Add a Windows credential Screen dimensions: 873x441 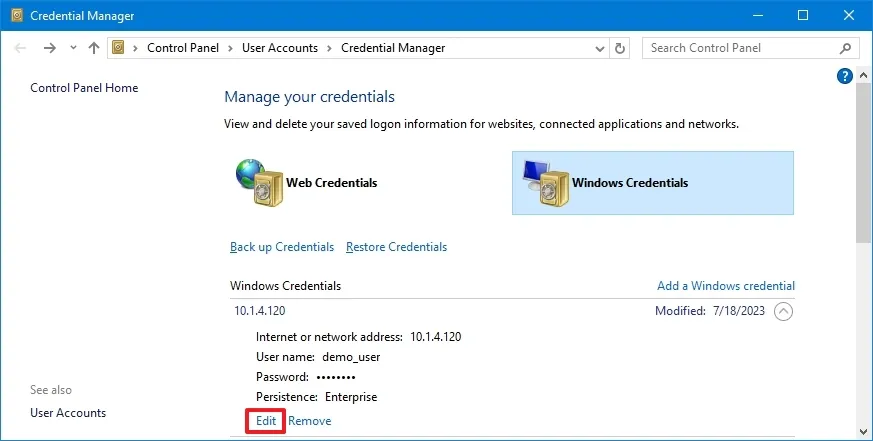coord(725,286)
